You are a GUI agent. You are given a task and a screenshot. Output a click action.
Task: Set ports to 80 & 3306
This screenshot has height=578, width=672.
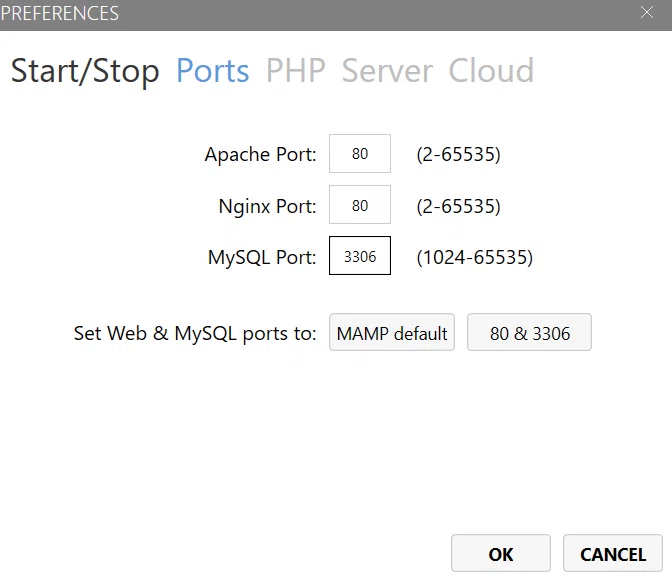529,332
